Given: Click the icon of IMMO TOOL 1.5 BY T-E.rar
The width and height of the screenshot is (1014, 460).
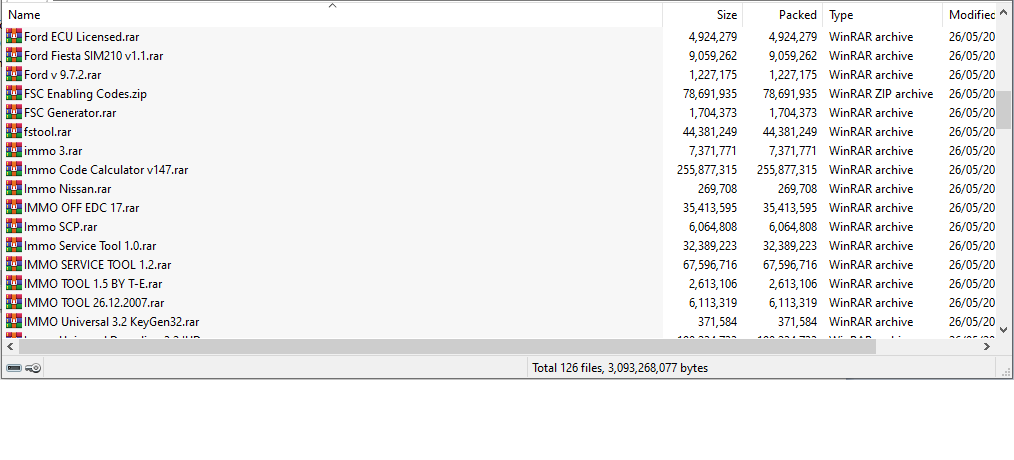Looking at the screenshot, I should (x=14, y=283).
